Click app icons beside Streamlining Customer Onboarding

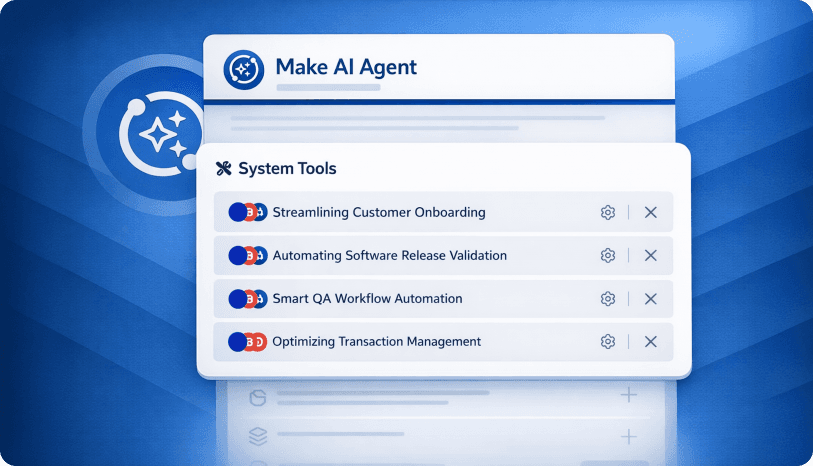click(248, 212)
